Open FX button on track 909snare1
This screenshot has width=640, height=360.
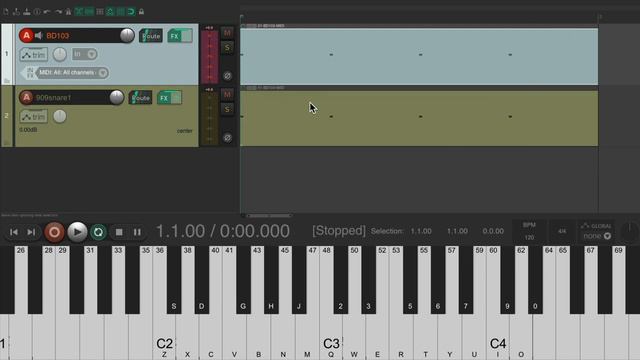164,98
